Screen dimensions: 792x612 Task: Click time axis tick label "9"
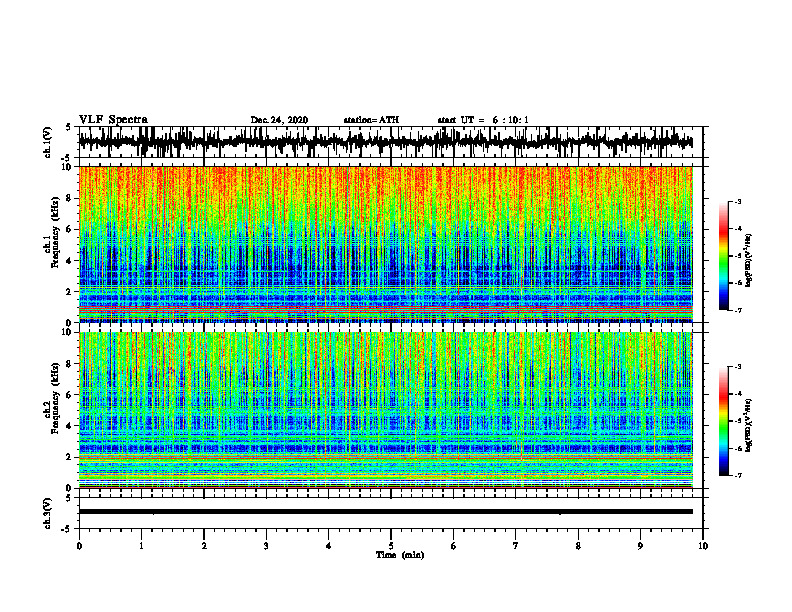(640, 546)
